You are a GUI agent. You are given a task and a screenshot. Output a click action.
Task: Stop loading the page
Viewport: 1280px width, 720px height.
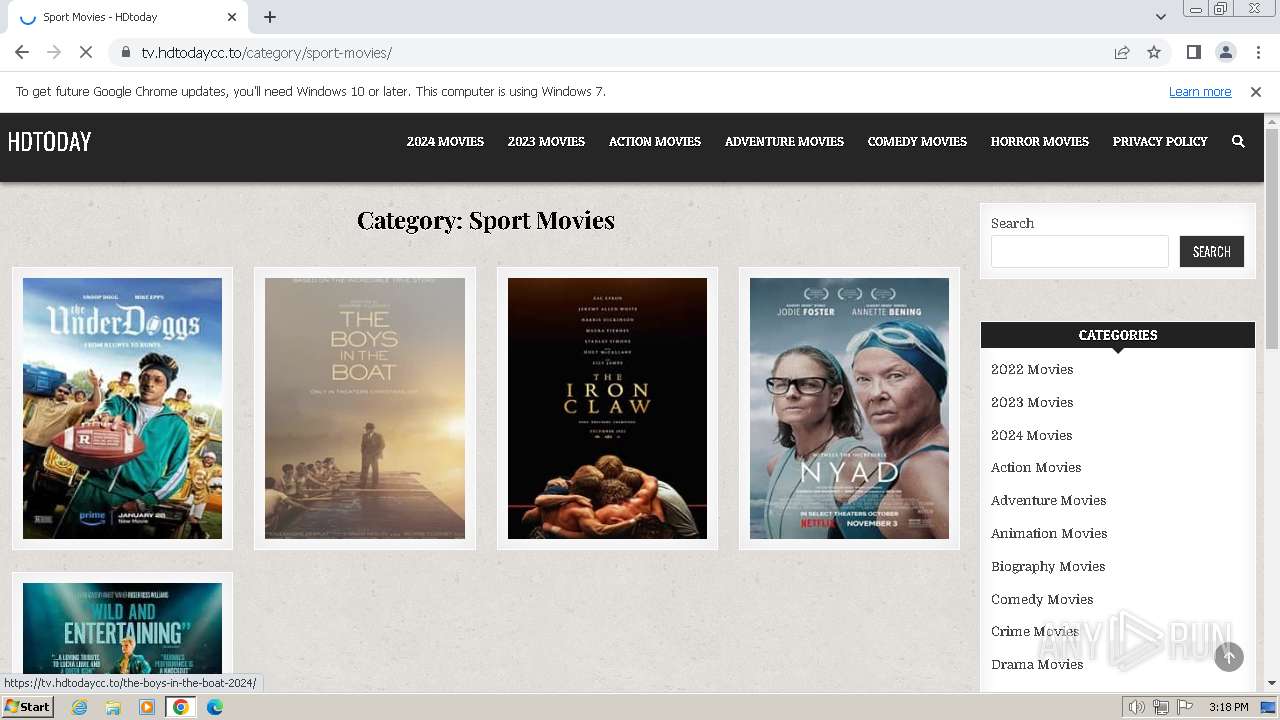pos(86,52)
